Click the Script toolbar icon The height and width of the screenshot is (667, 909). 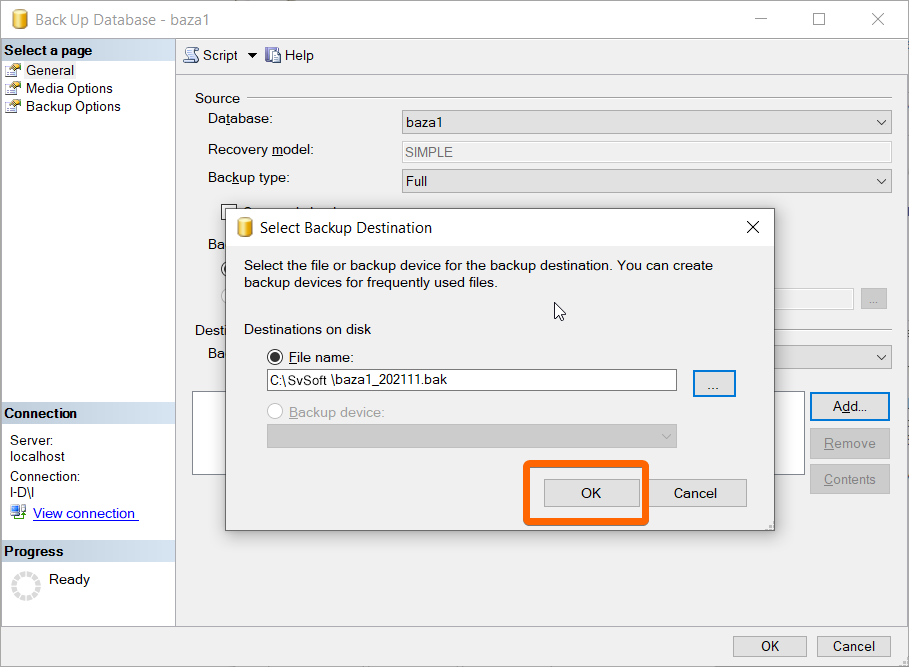191,55
